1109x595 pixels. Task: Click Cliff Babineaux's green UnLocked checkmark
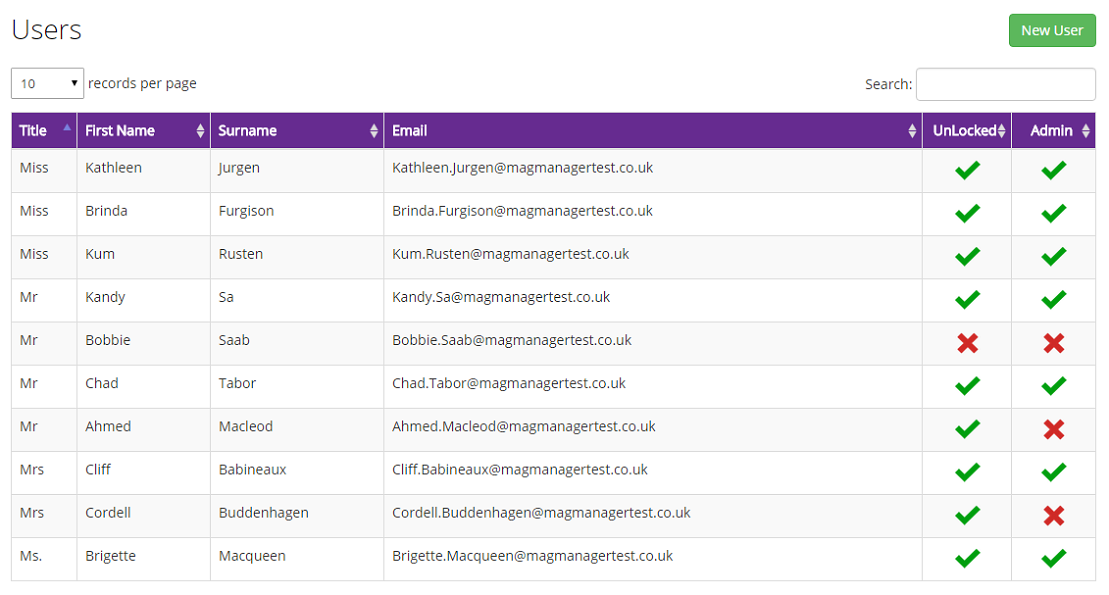tap(966, 472)
